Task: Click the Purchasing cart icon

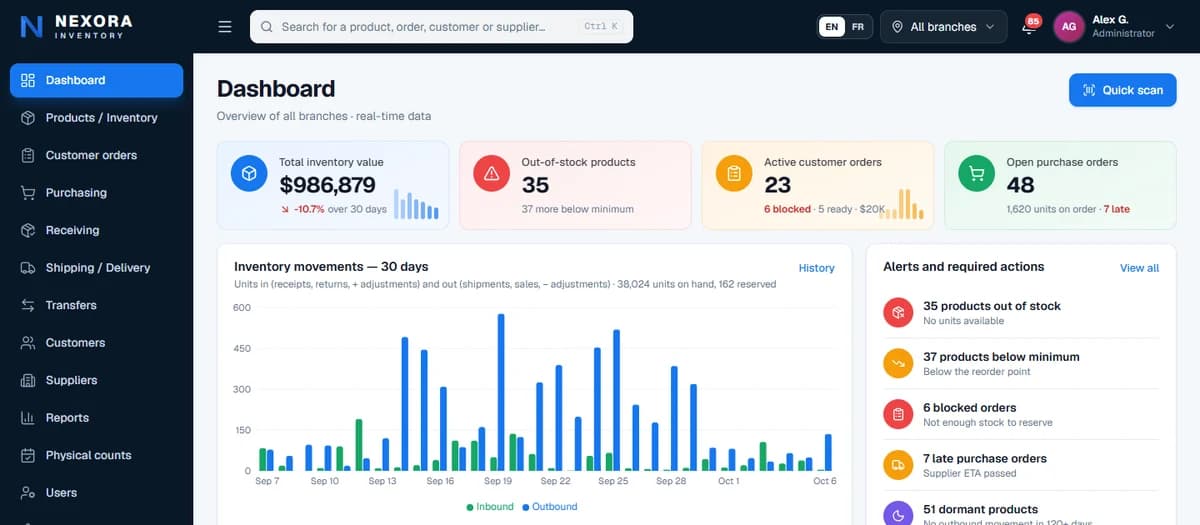Action: 28,193
